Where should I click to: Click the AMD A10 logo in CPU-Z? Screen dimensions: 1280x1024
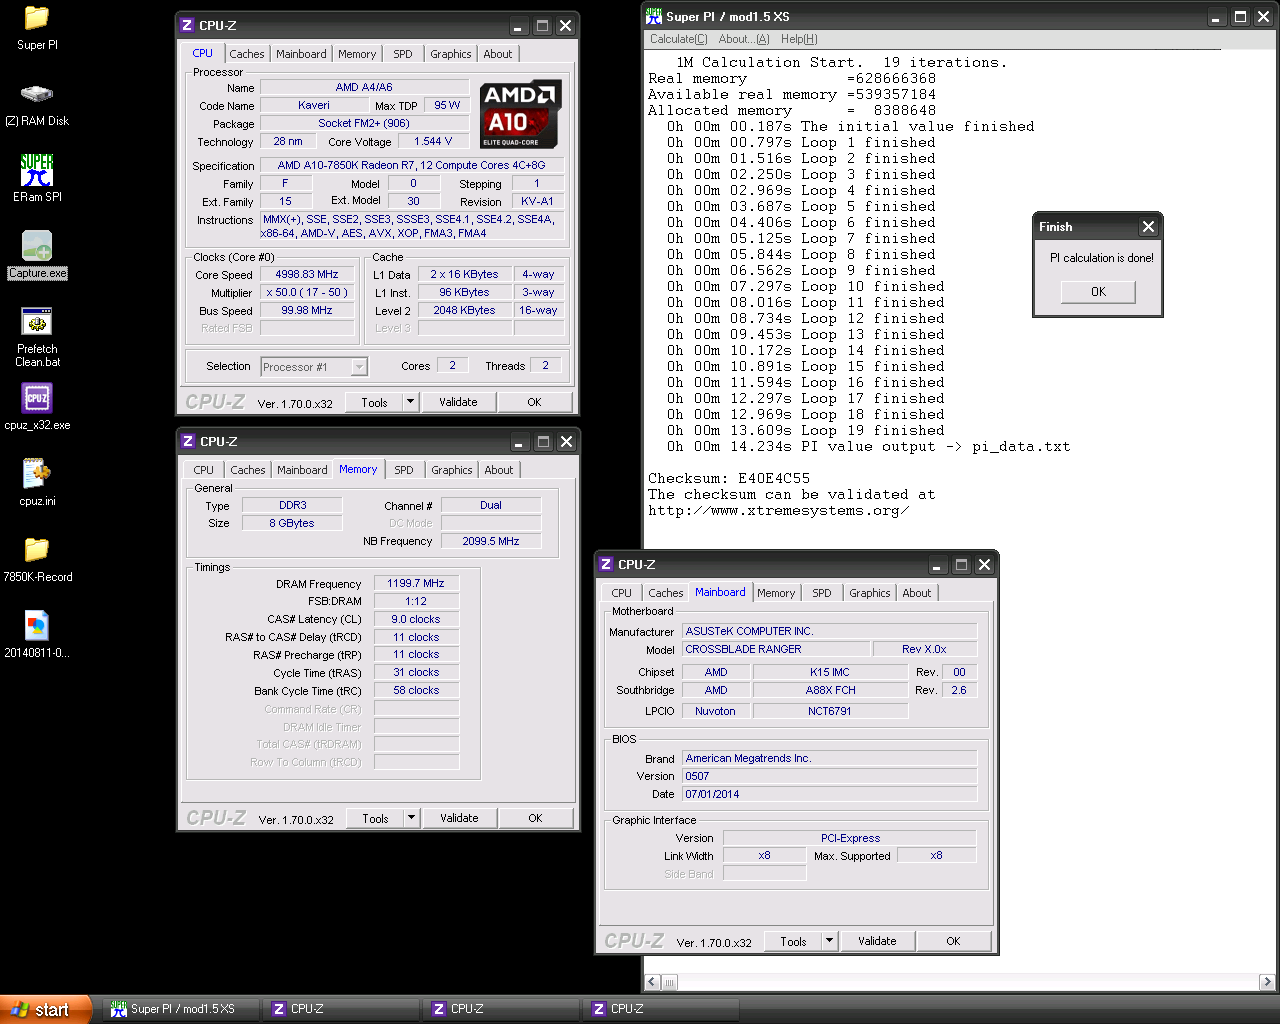click(x=520, y=114)
